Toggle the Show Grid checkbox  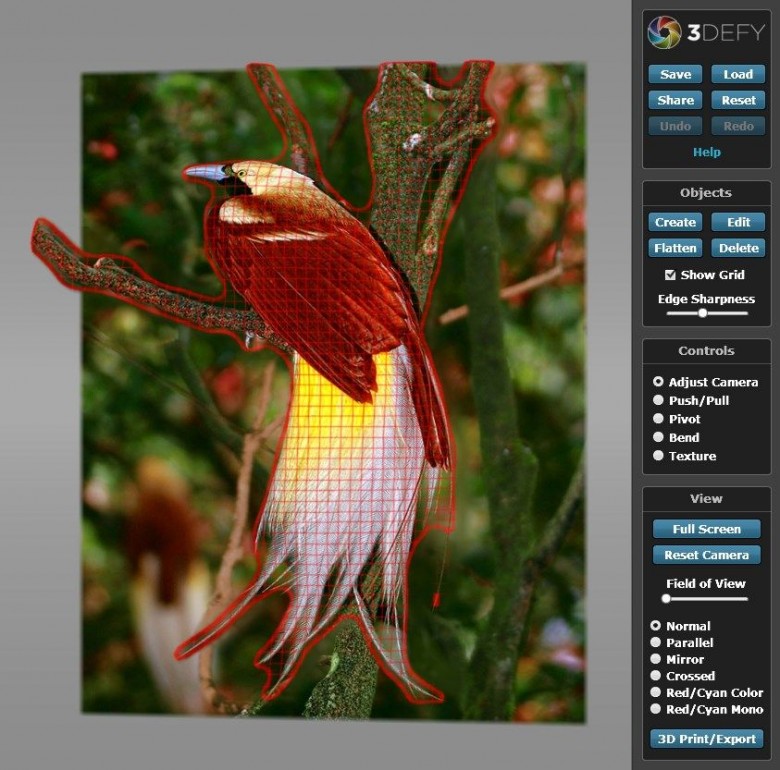(670, 275)
